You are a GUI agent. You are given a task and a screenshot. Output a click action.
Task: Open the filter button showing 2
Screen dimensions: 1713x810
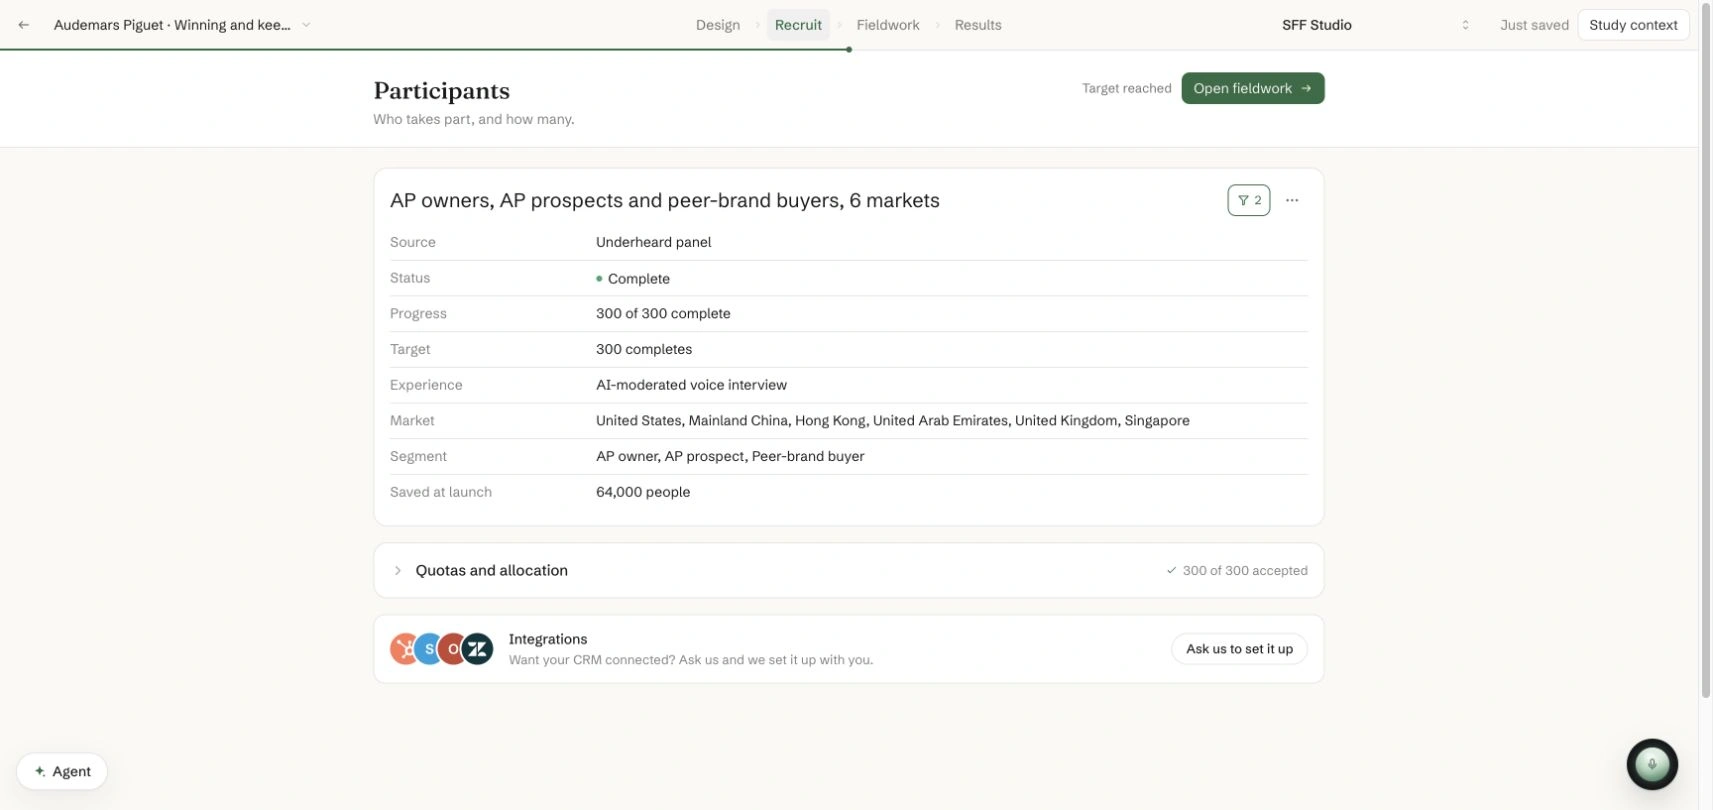click(x=1249, y=200)
